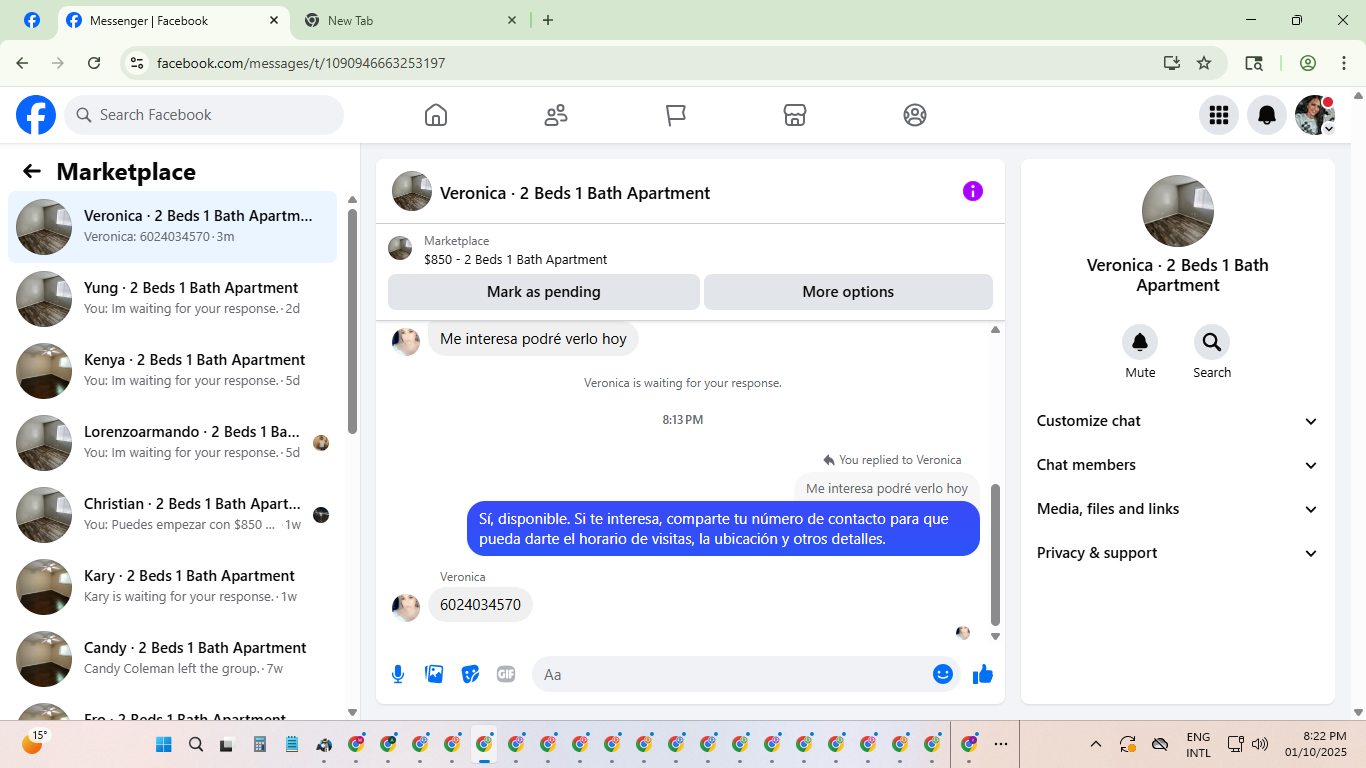Click the microphone voice clip icon
Screen dimensions: 1366x768
tap(398, 674)
